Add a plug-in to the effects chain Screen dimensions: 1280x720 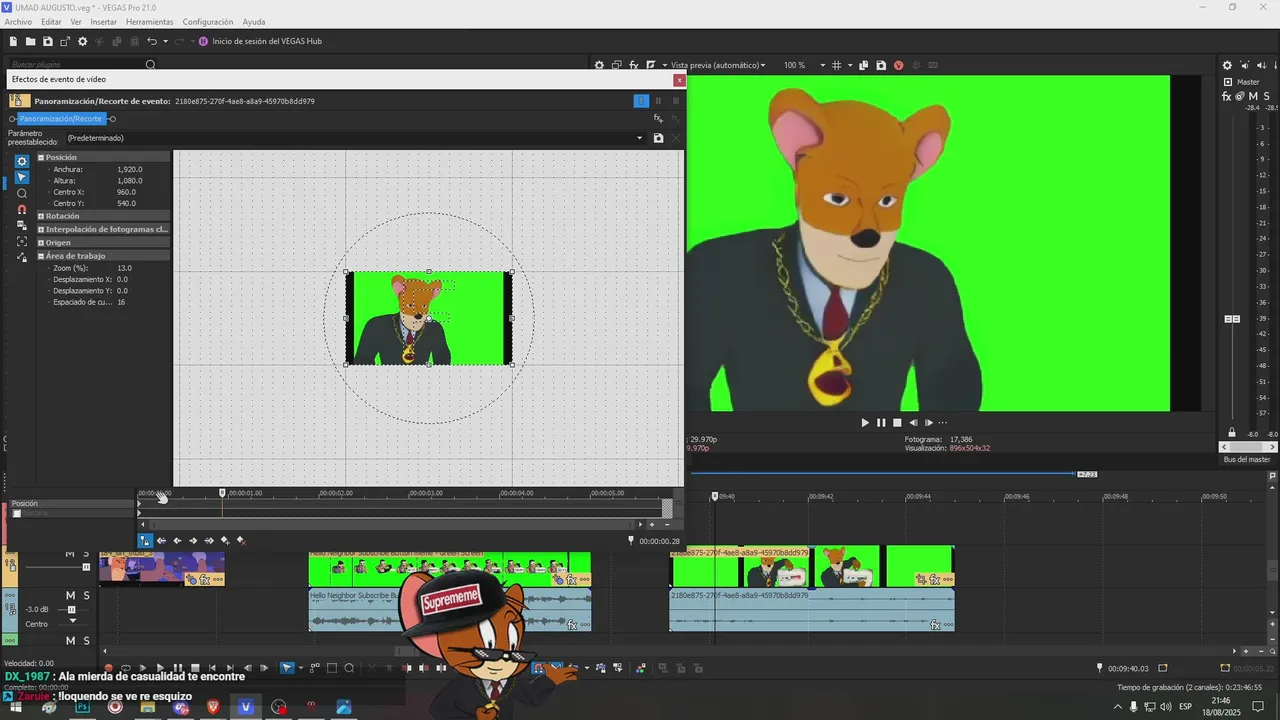click(658, 119)
